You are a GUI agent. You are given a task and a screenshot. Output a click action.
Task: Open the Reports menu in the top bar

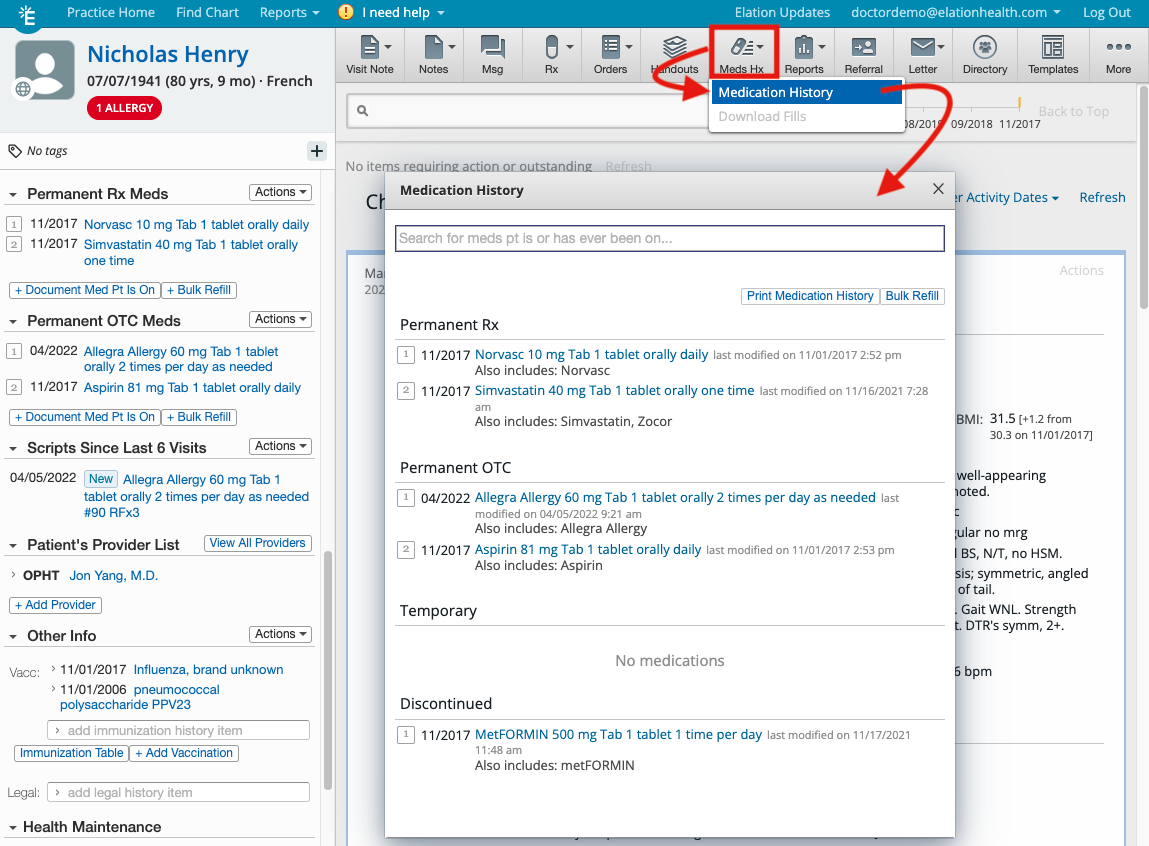[288, 13]
